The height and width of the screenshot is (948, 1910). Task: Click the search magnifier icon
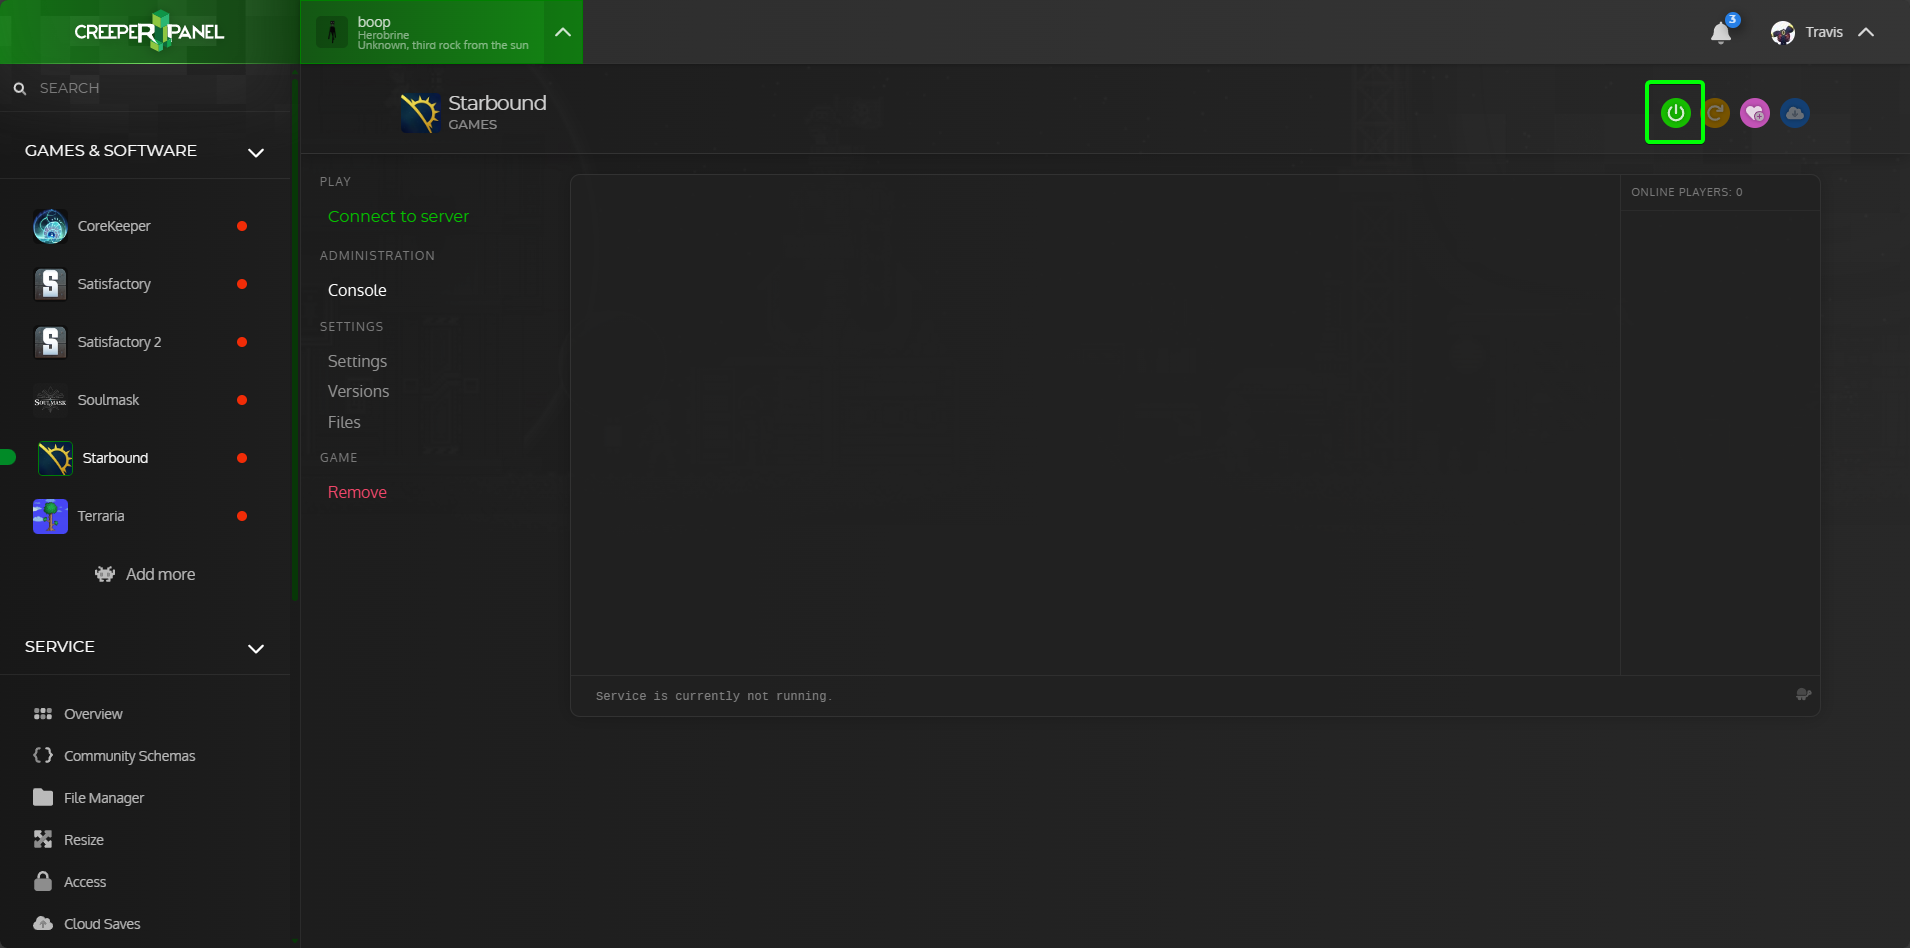[20, 88]
